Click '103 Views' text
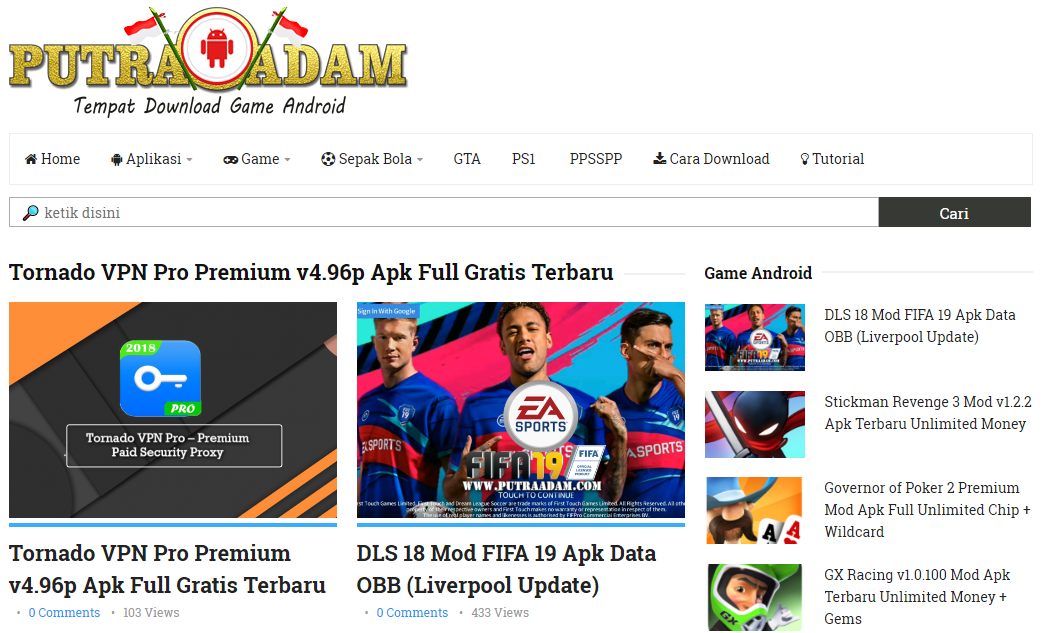The width and height of the screenshot is (1044, 633). [151, 612]
